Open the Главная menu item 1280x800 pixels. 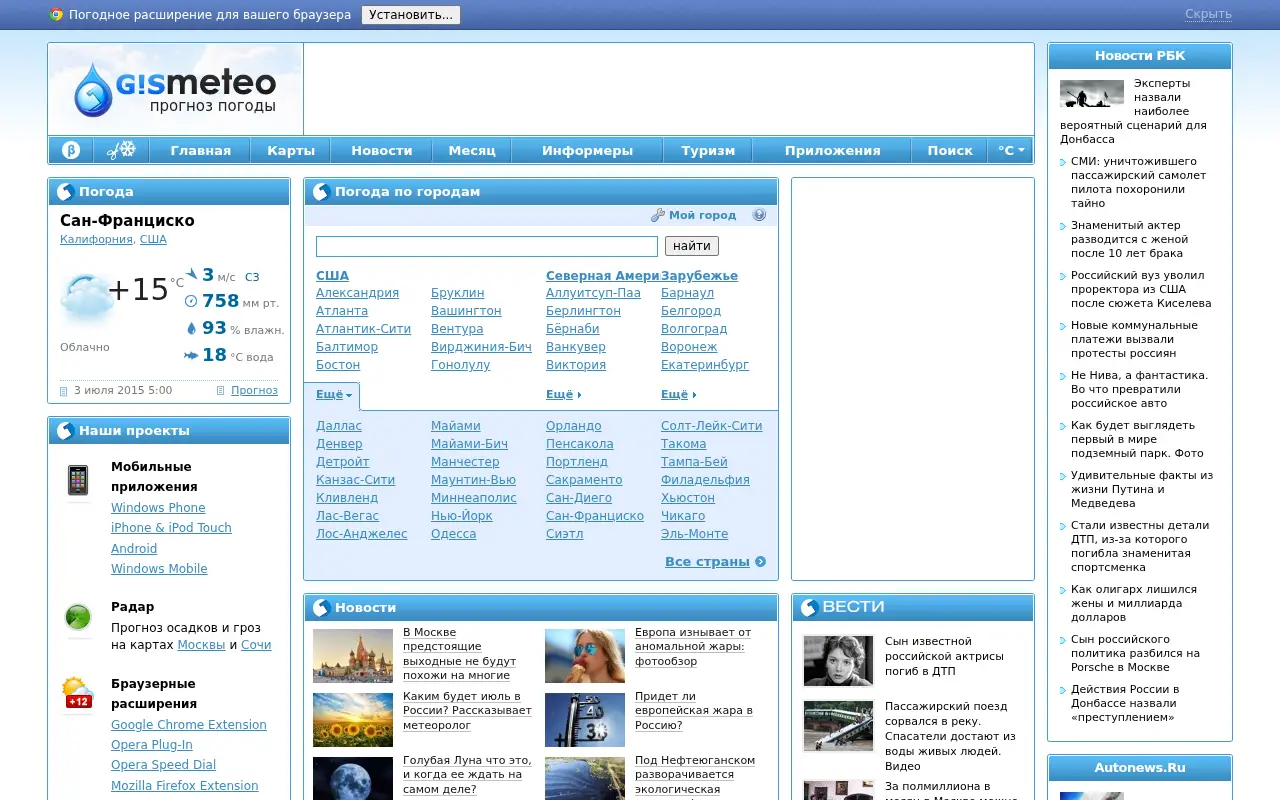201,150
